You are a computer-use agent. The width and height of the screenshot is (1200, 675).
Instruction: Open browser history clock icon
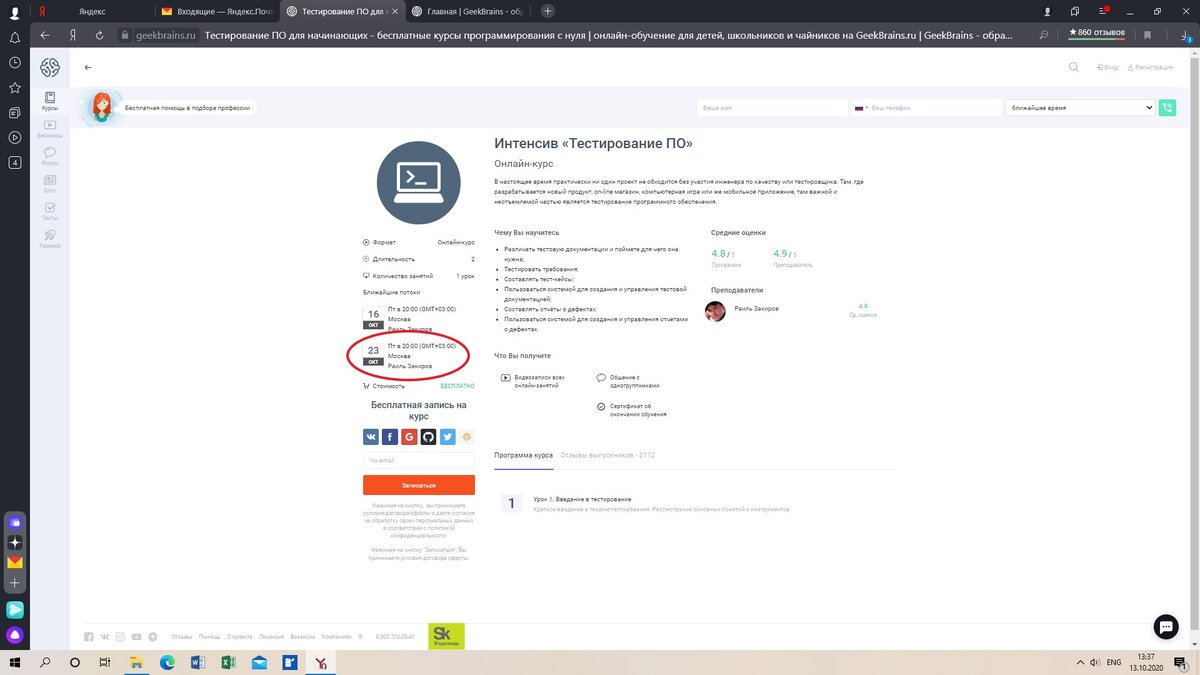tap(15, 62)
